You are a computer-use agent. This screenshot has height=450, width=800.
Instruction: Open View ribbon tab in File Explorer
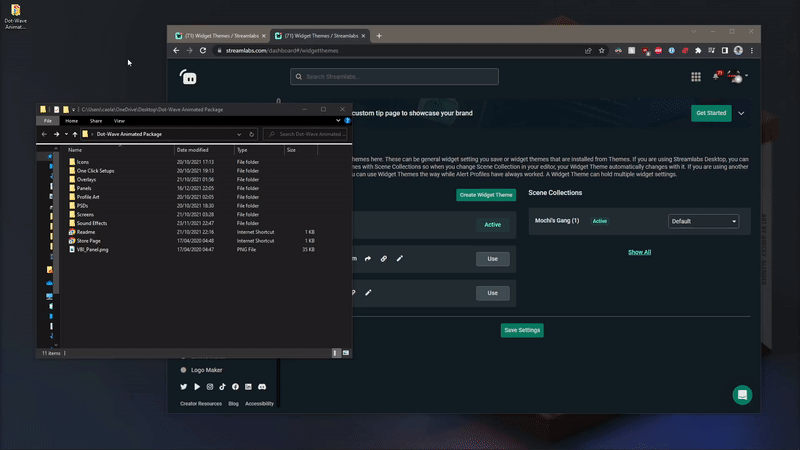coord(119,121)
